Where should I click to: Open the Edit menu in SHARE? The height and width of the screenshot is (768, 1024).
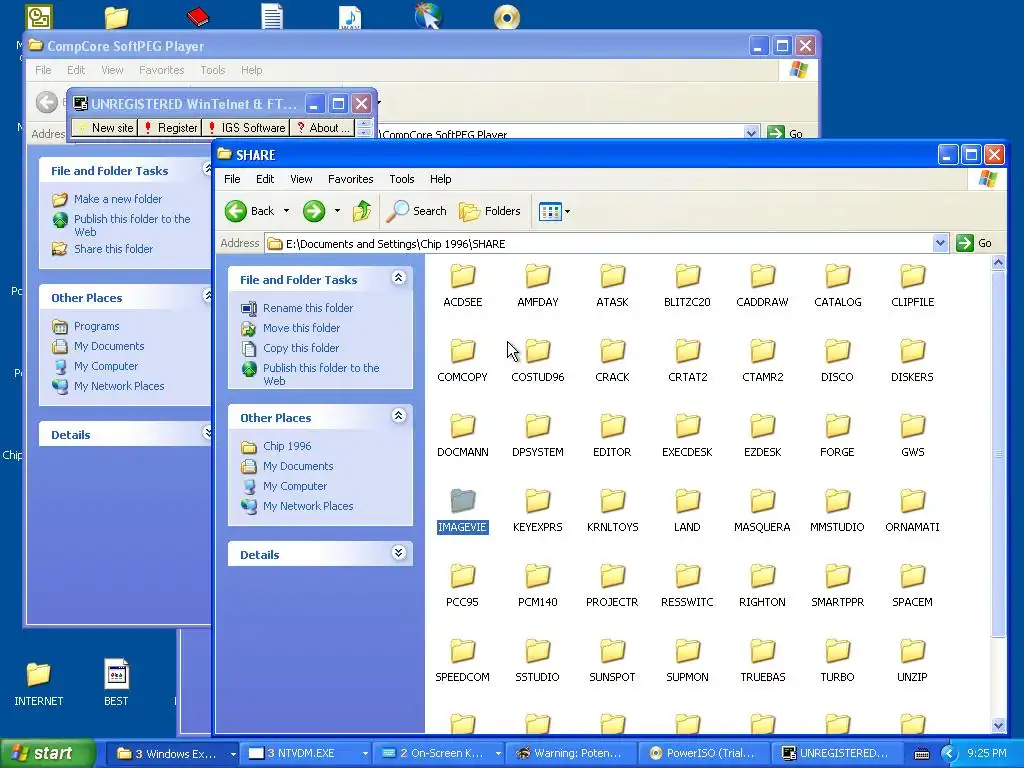coord(264,179)
